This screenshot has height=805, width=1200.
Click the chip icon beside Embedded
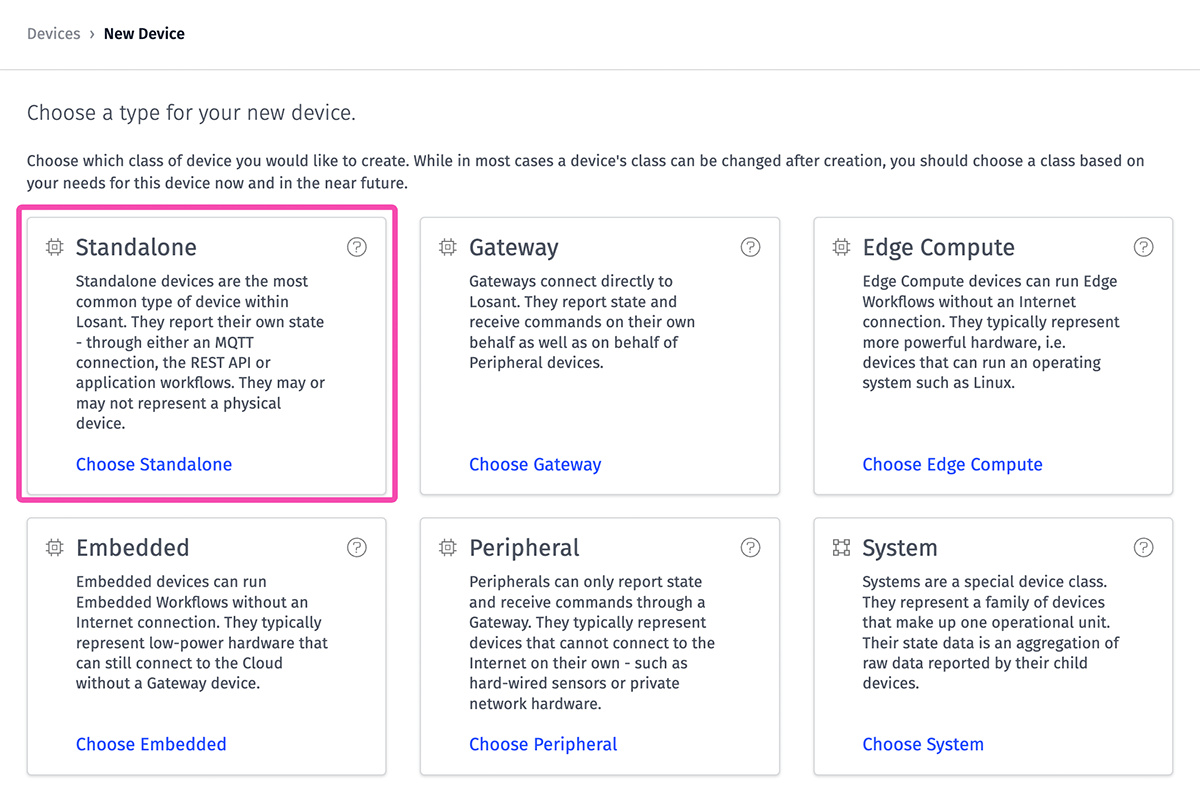54,547
